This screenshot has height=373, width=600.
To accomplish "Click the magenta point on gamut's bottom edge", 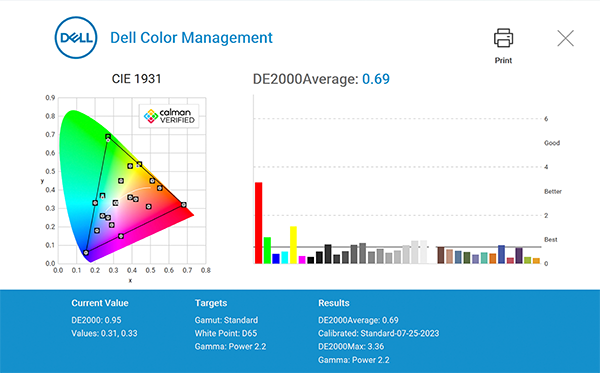I will (x=121, y=236).
